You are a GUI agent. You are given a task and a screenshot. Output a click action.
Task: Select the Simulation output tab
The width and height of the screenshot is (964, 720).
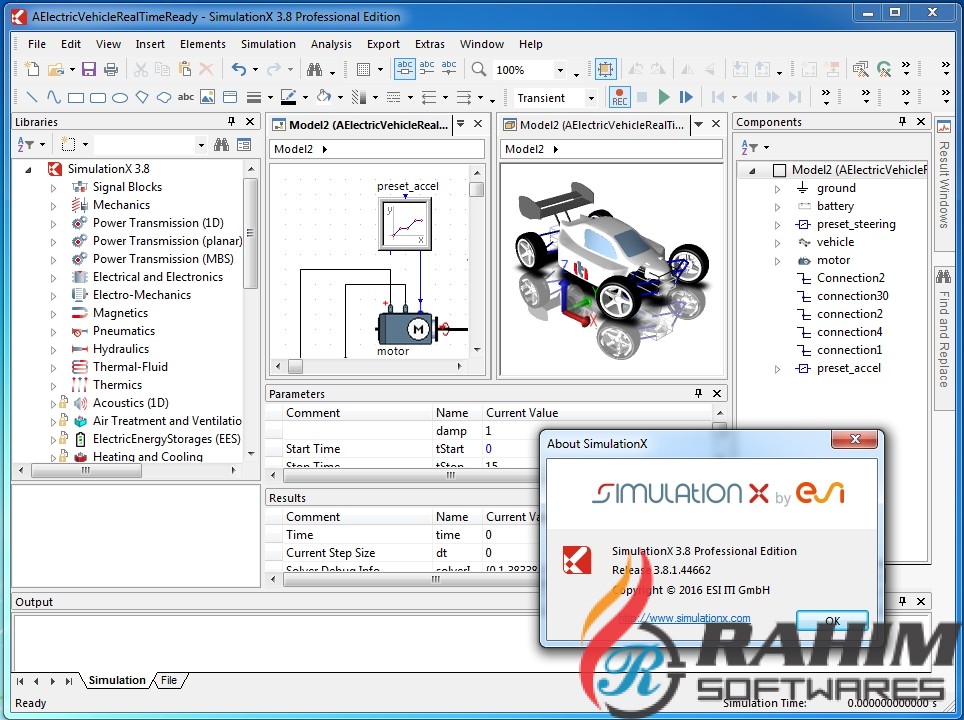point(117,680)
